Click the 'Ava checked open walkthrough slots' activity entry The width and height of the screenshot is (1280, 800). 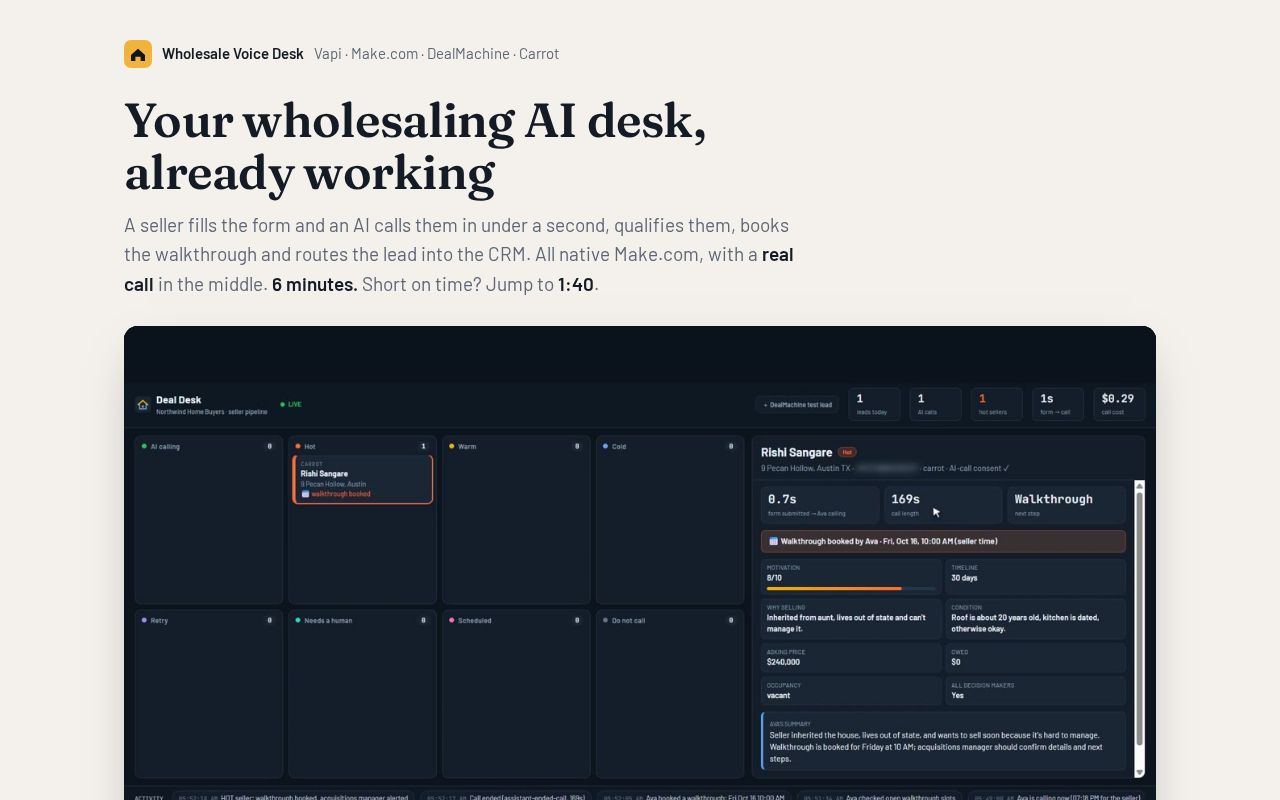click(881, 797)
